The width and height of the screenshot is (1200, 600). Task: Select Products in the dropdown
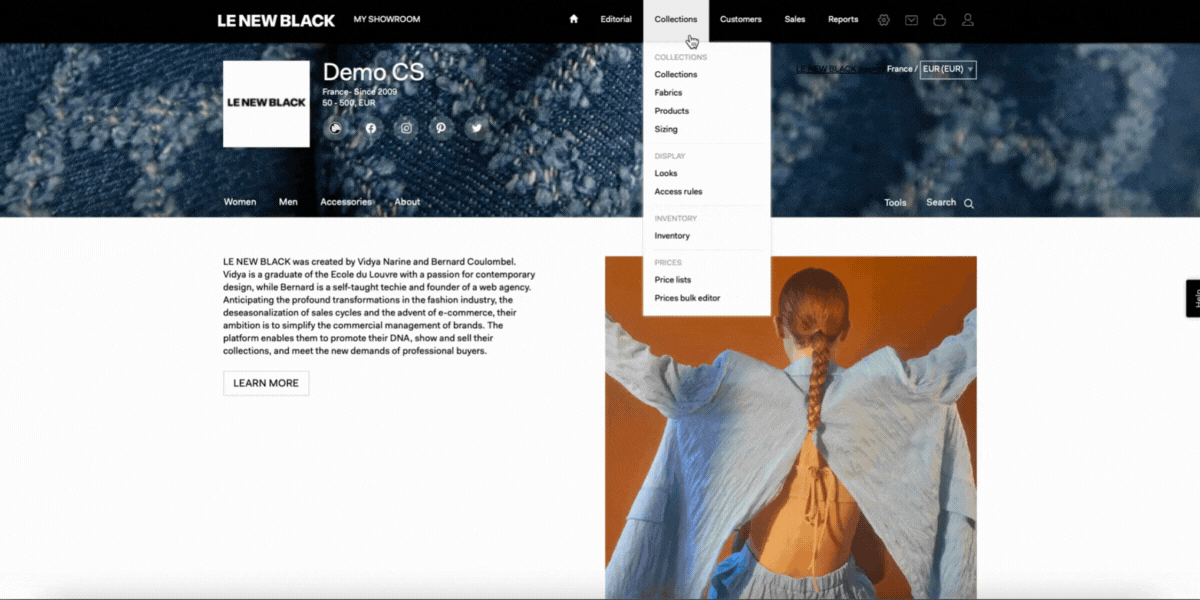672,111
